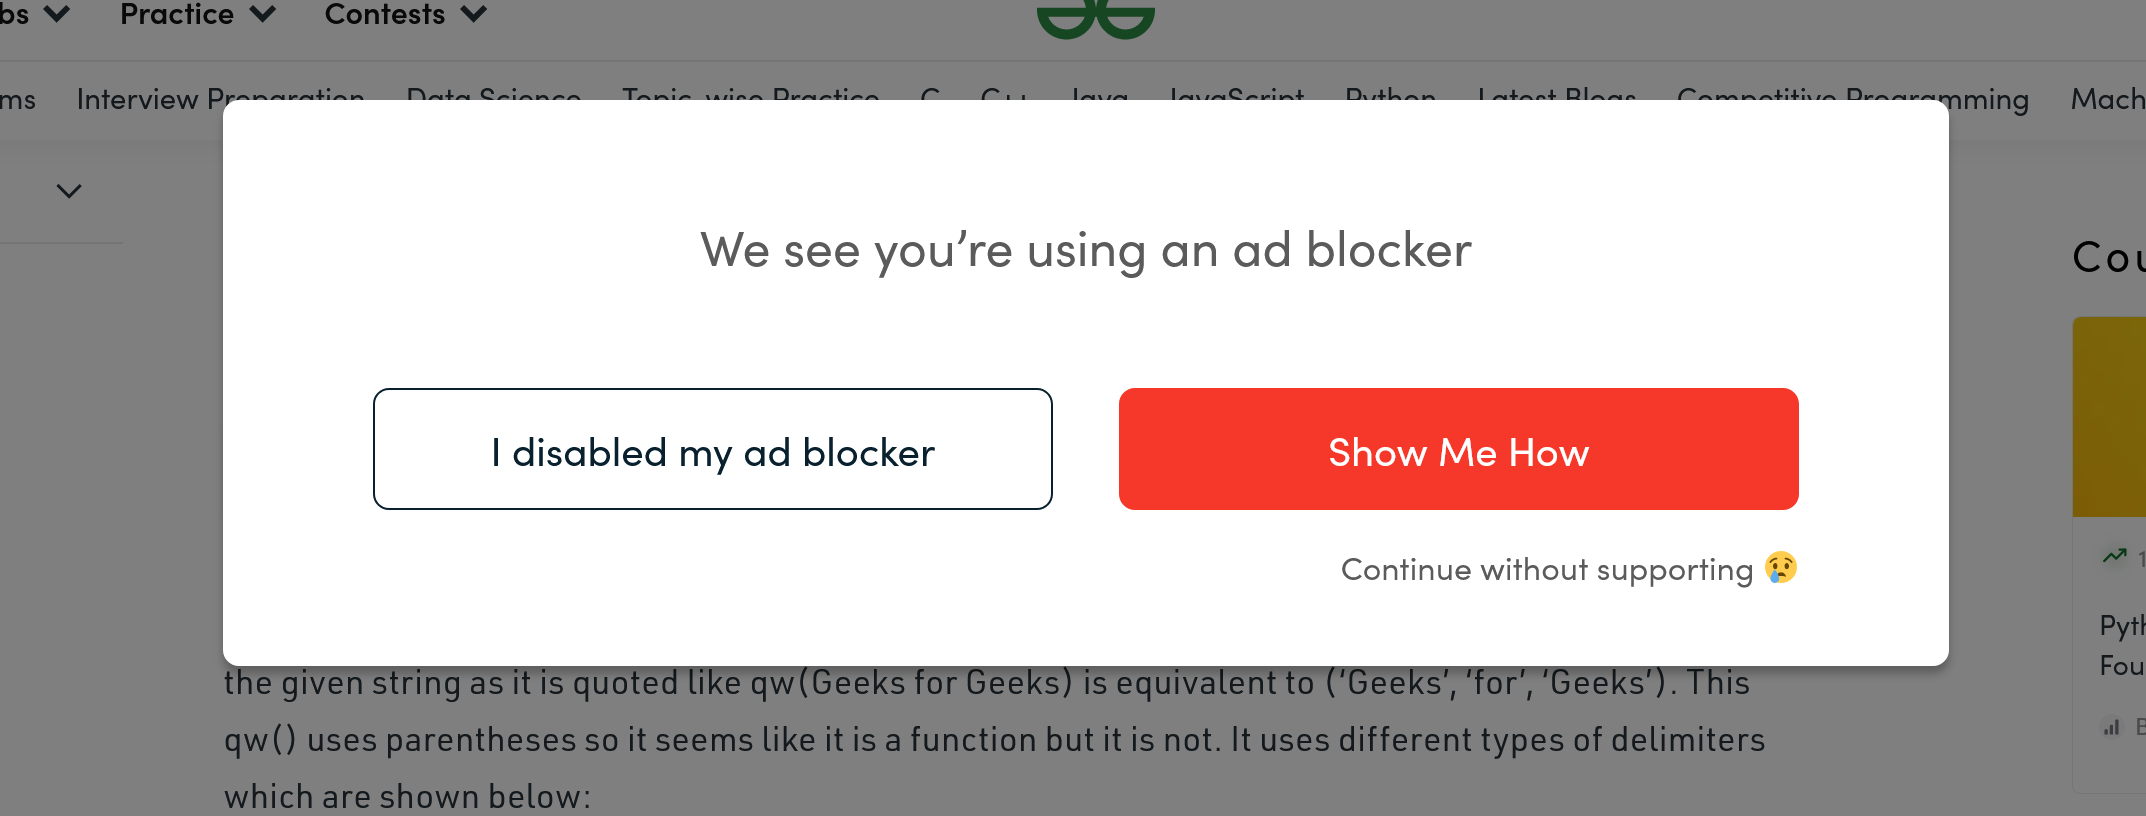Screen dimensions: 2146x816
Task: Go to Topic-wise Practice
Action: 749,99
